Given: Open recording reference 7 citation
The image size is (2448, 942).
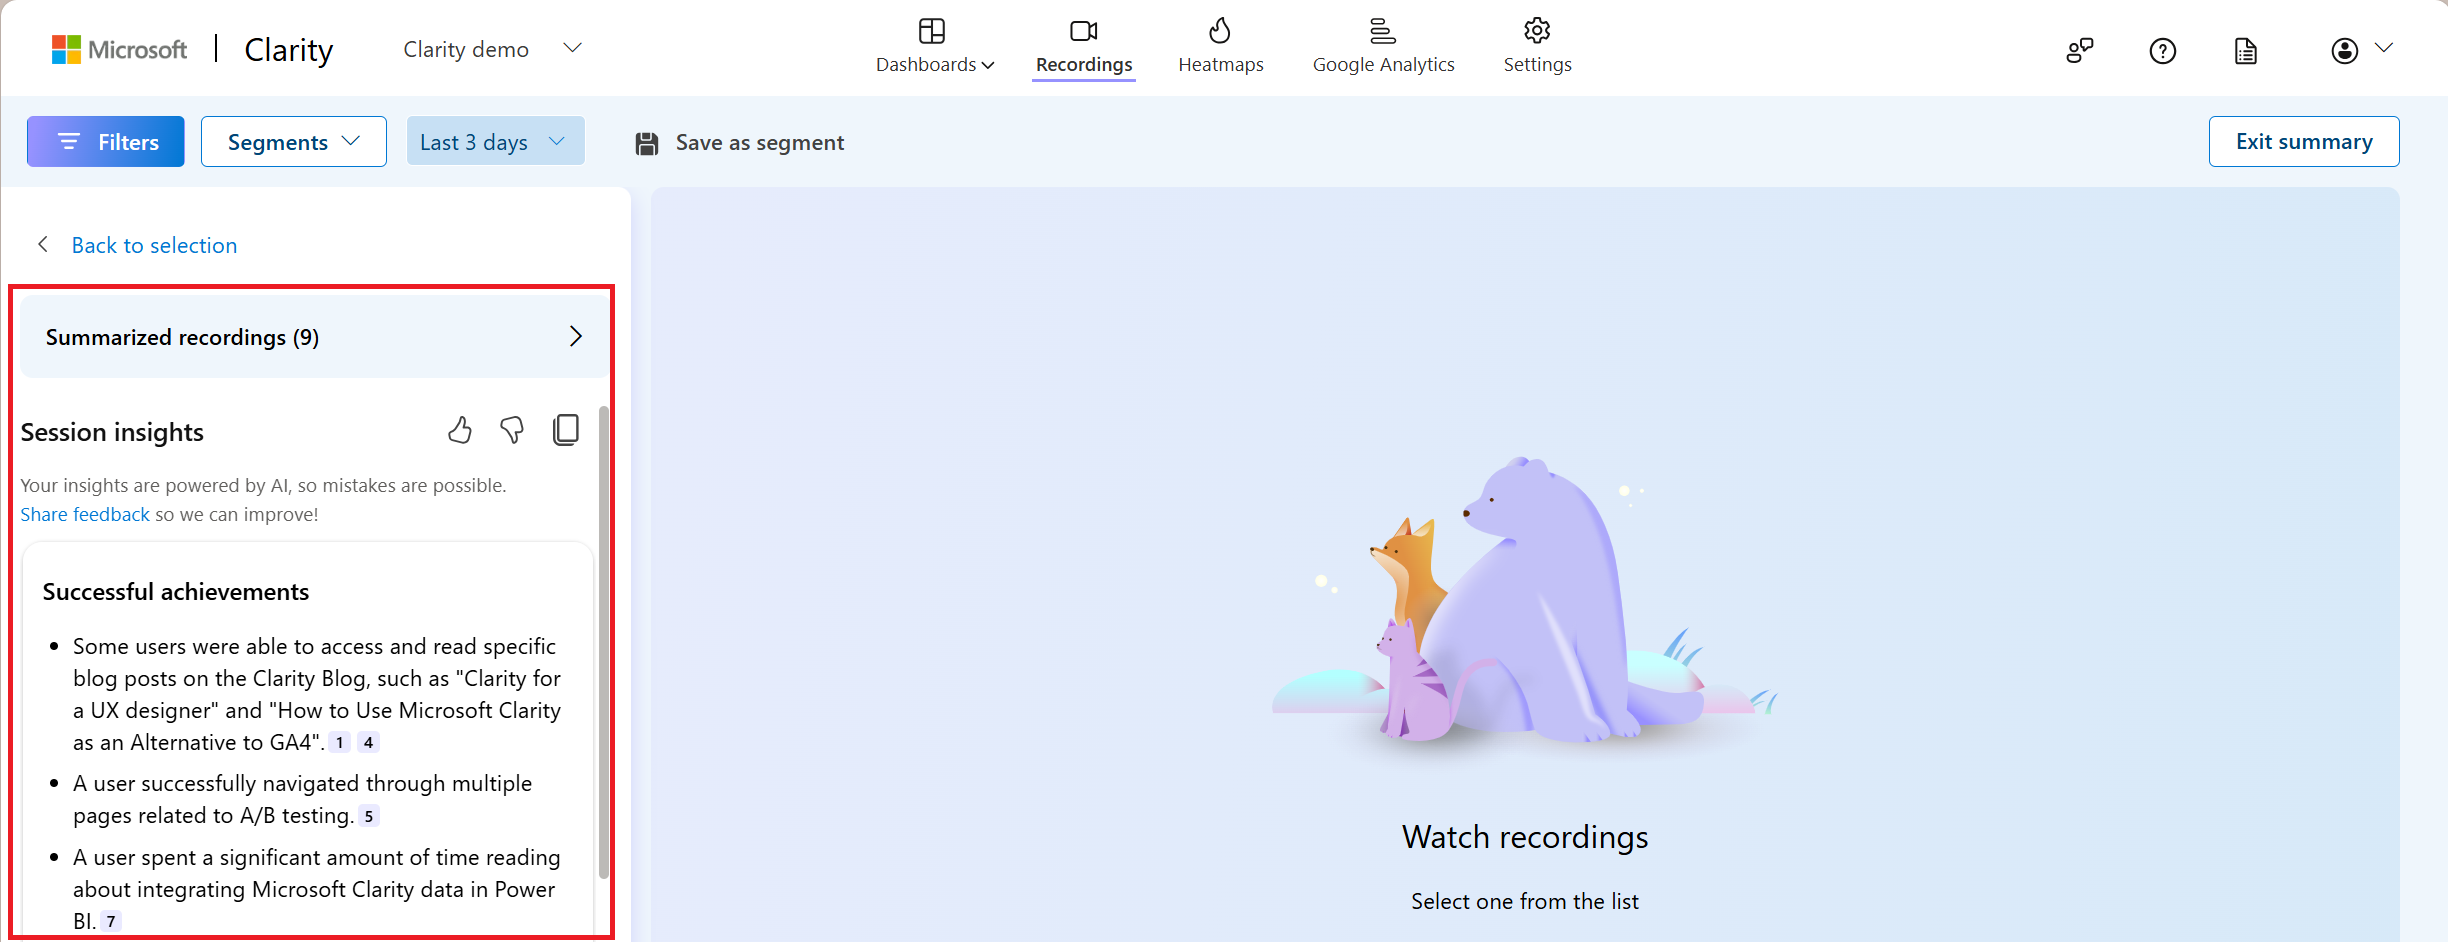Looking at the screenshot, I should (111, 921).
